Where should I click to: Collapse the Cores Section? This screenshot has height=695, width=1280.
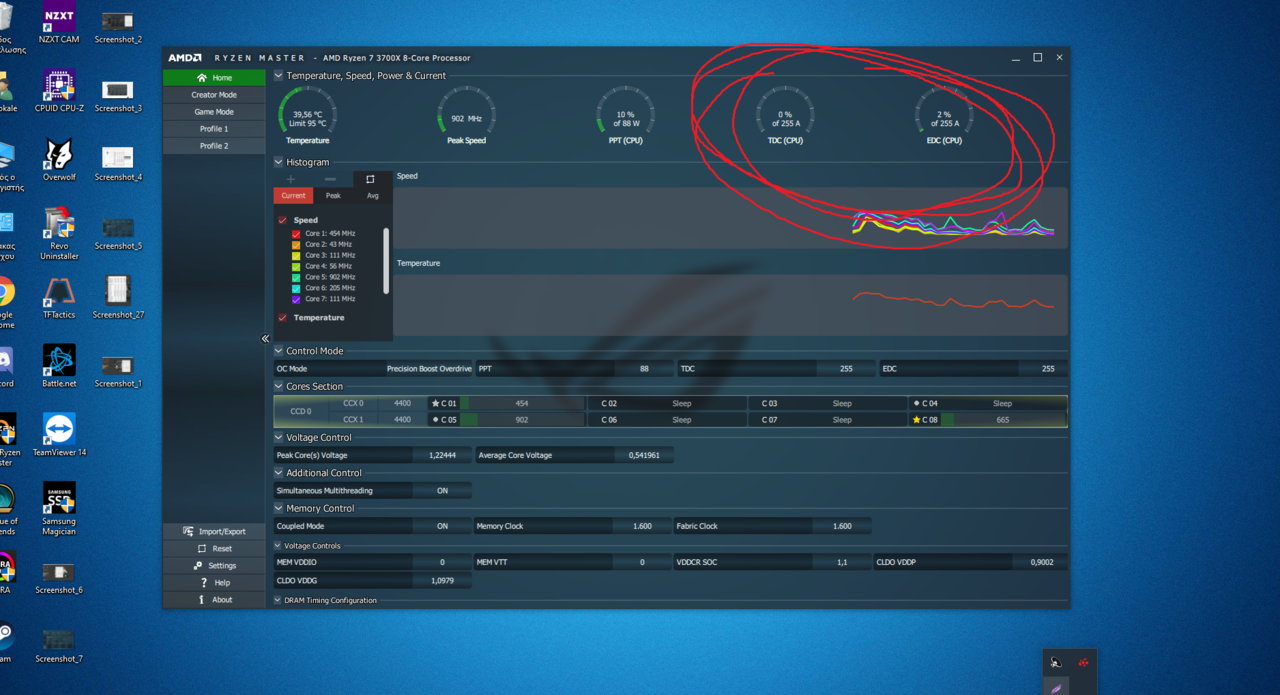tap(279, 387)
